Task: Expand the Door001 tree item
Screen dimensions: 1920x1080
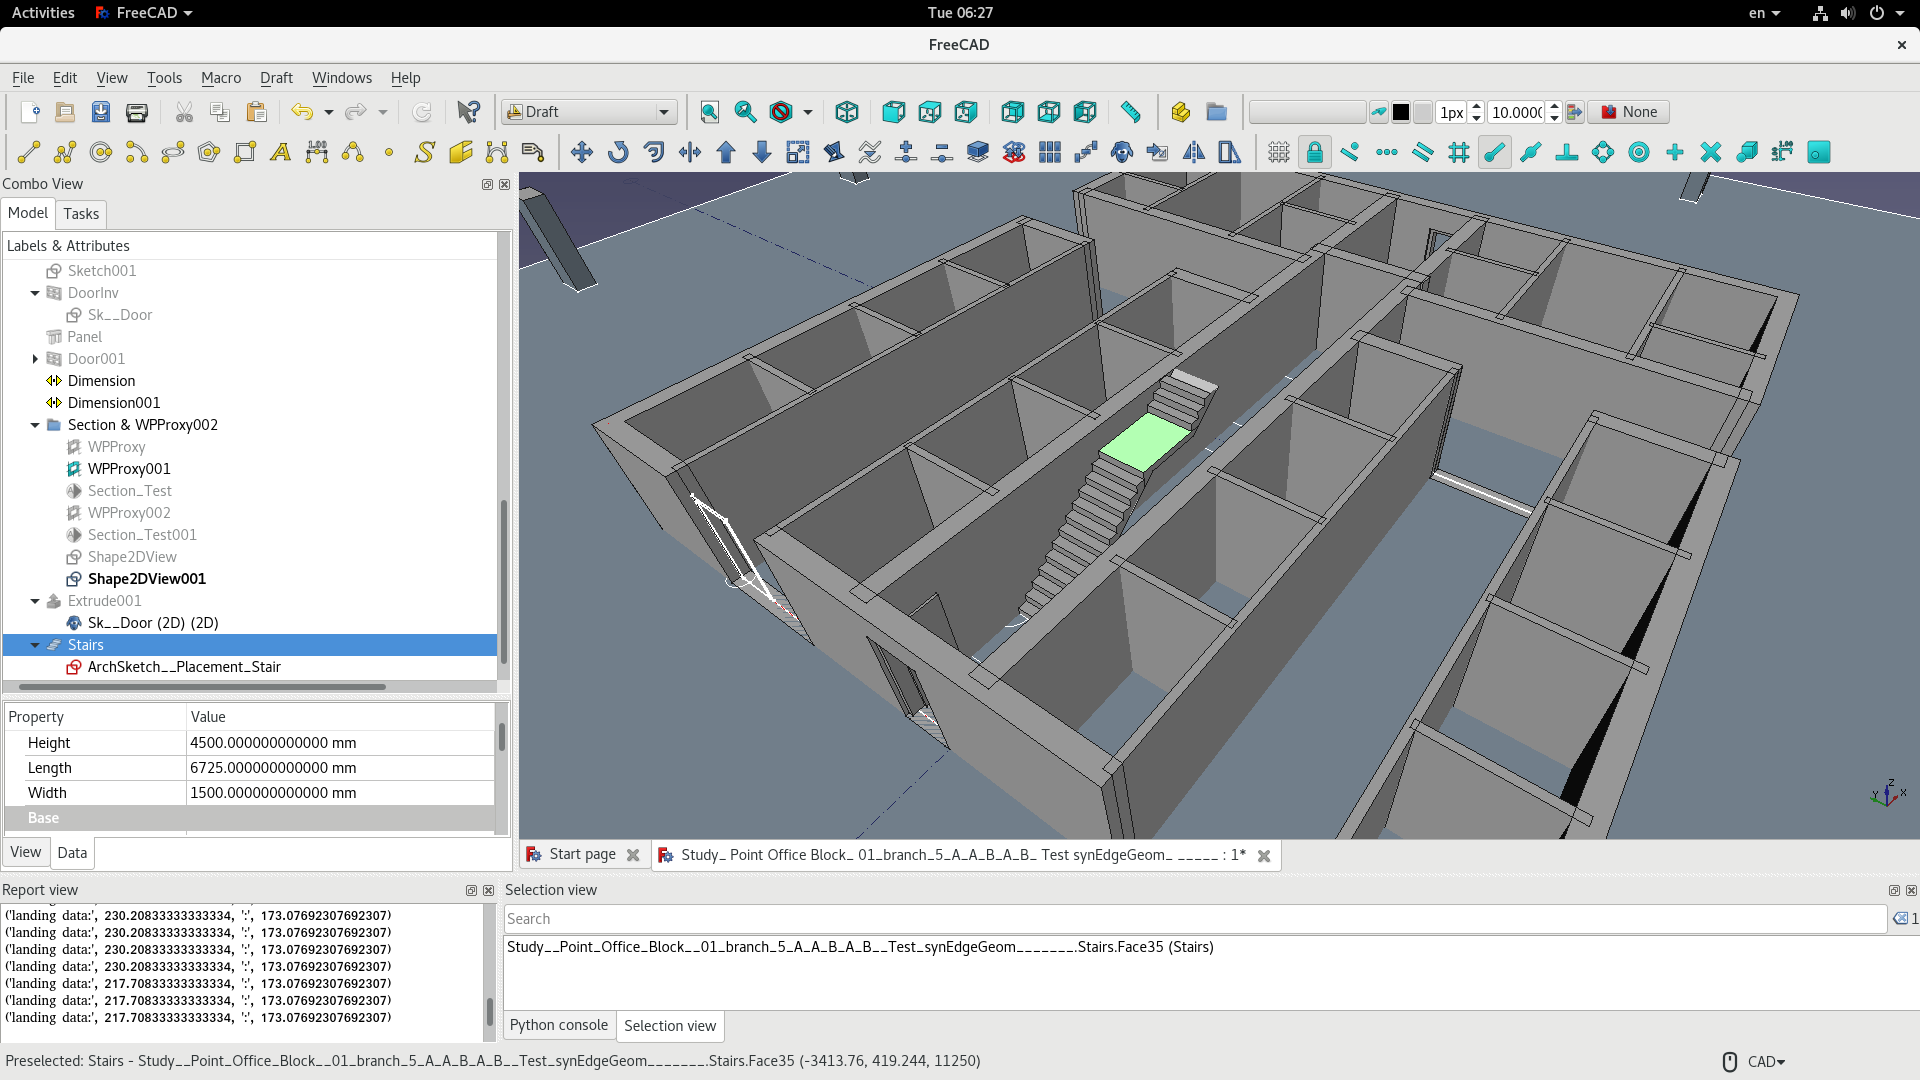Action: [x=35, y=359]
